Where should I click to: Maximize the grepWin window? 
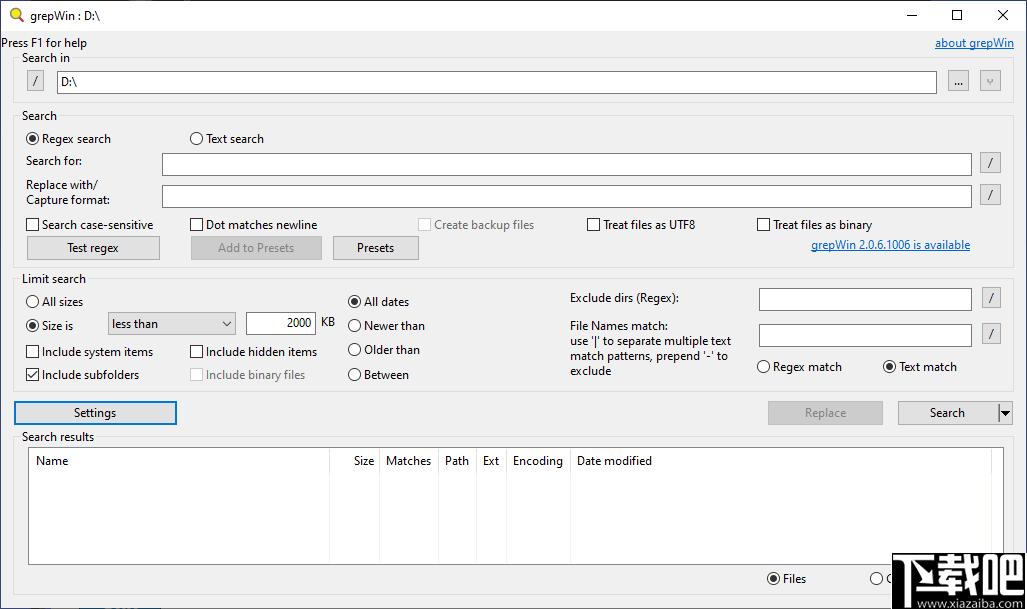957,15
